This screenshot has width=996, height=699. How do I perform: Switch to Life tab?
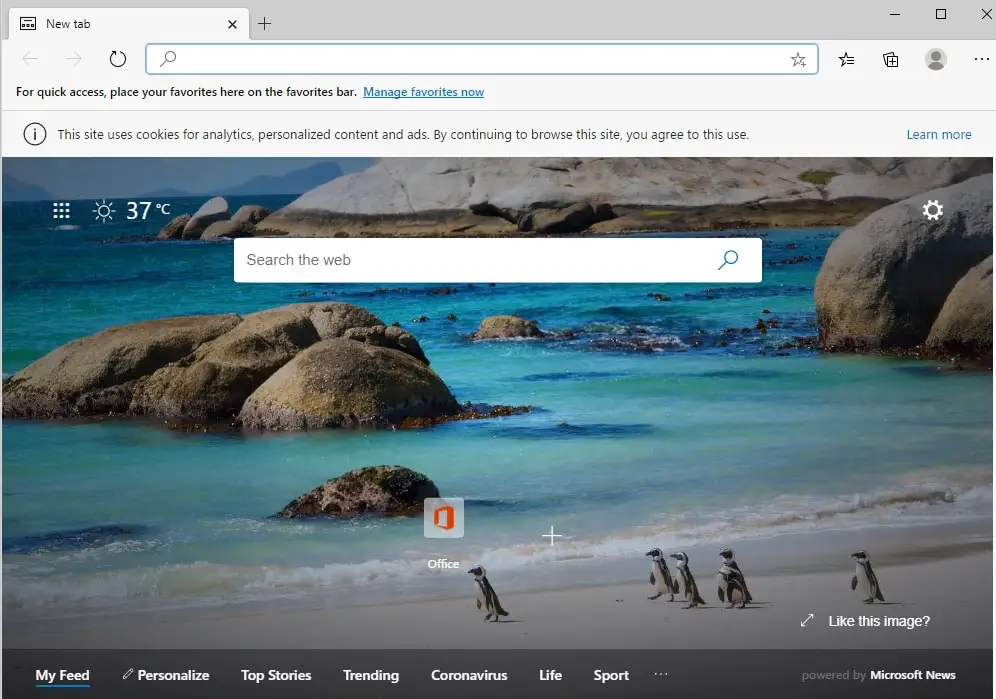pos(550,675)
